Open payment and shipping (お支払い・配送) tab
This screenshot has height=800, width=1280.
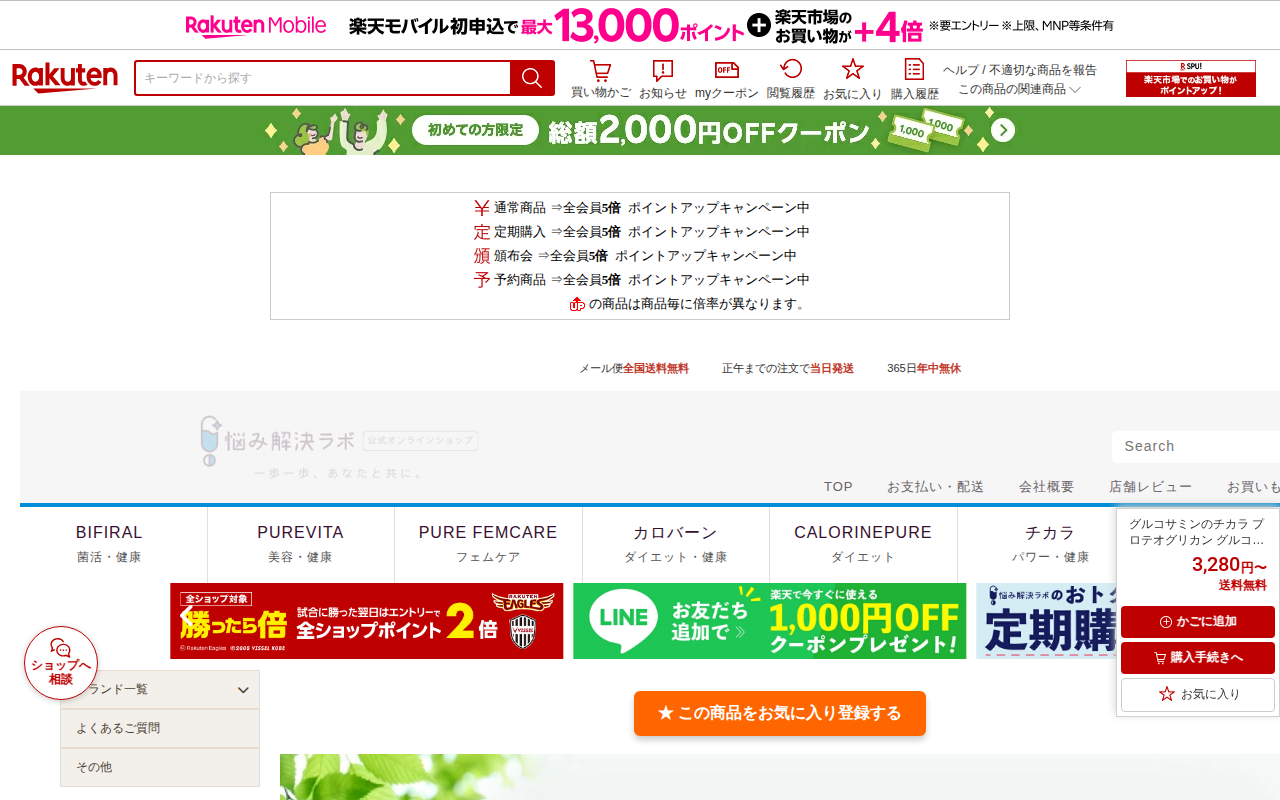pos(935,487)
